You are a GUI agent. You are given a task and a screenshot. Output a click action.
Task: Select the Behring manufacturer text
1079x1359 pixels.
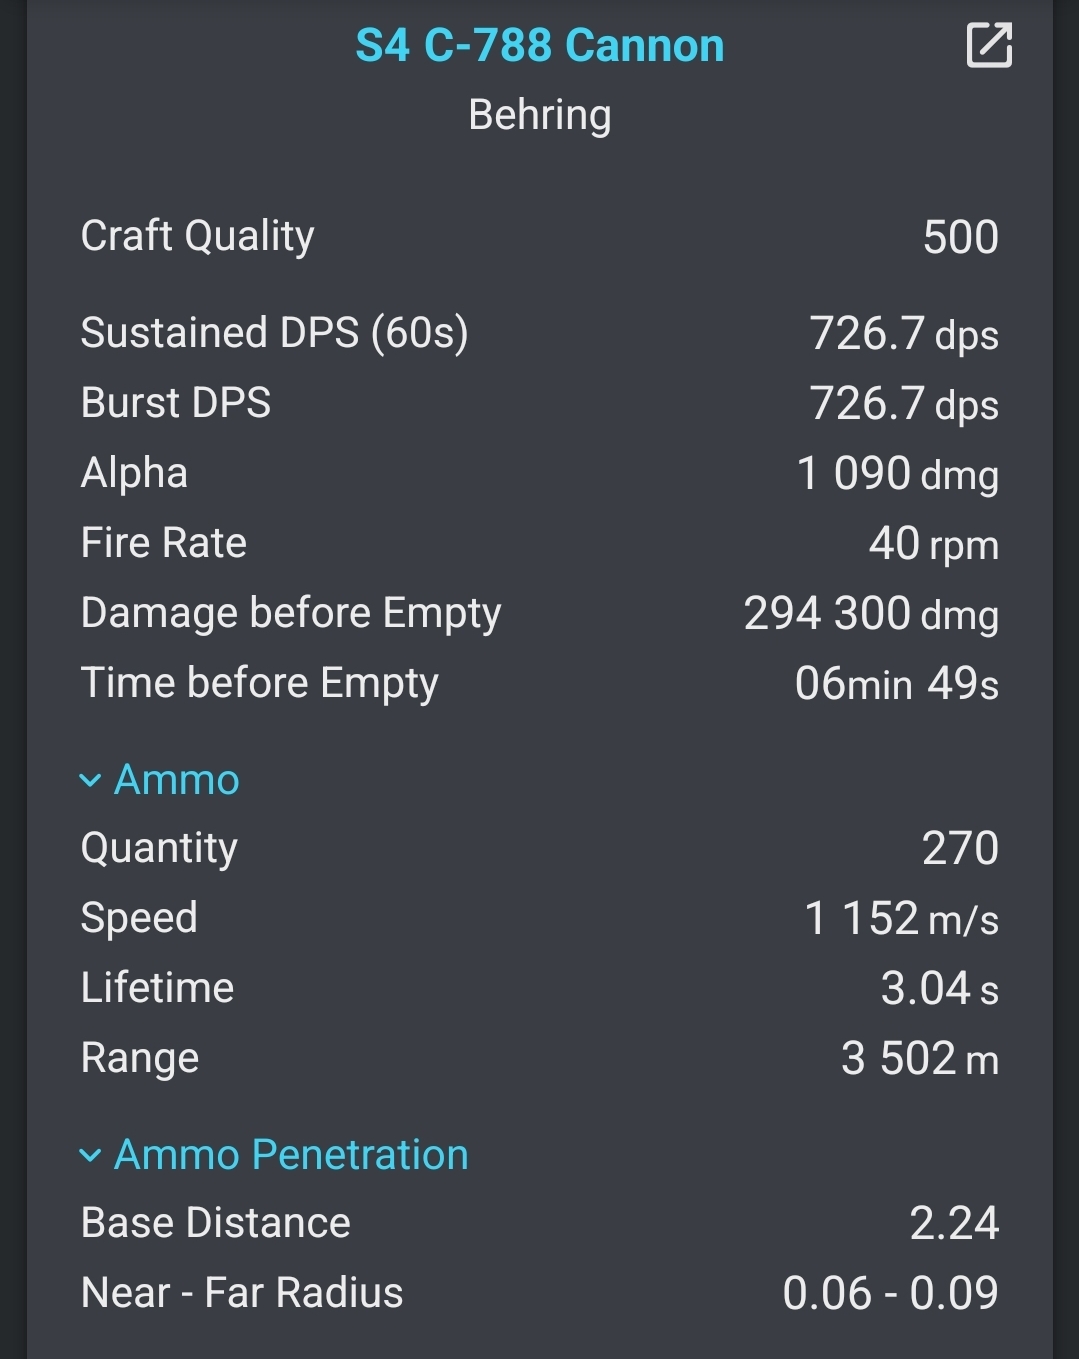point(540,115)
